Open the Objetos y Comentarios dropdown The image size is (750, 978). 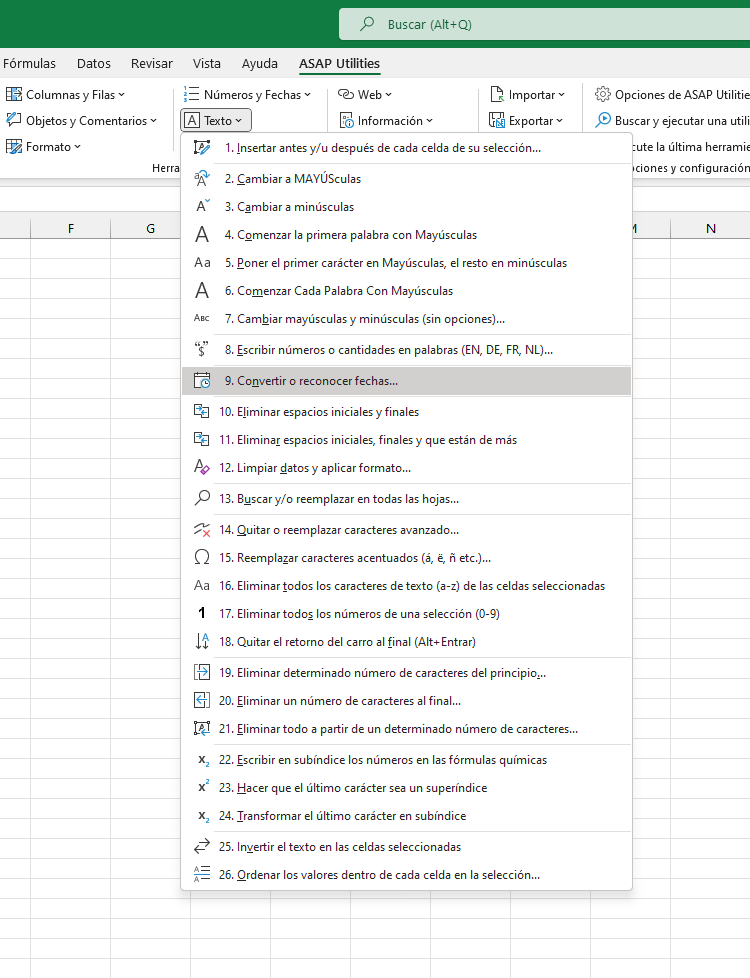click(x=82, y=120)
